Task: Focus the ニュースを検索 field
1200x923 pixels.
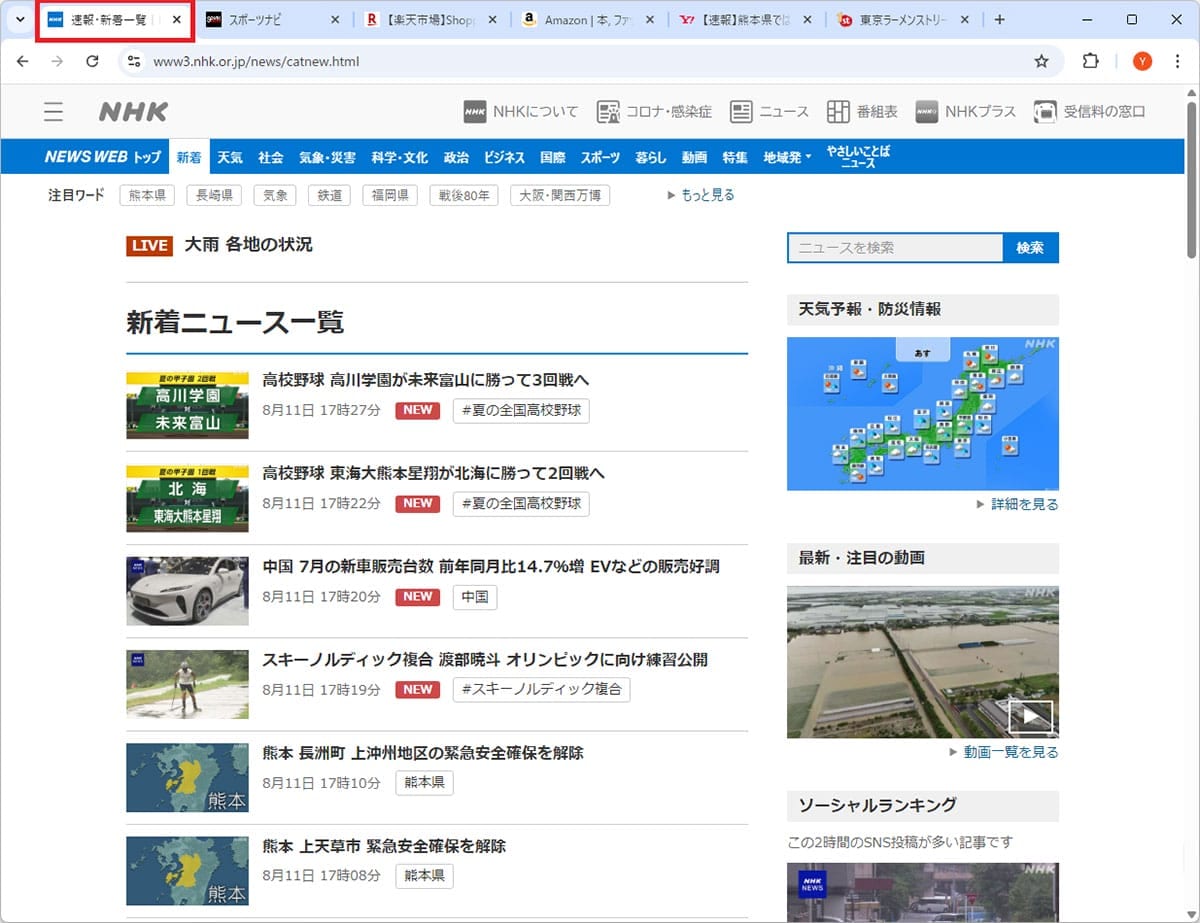Action: [895, 248]
